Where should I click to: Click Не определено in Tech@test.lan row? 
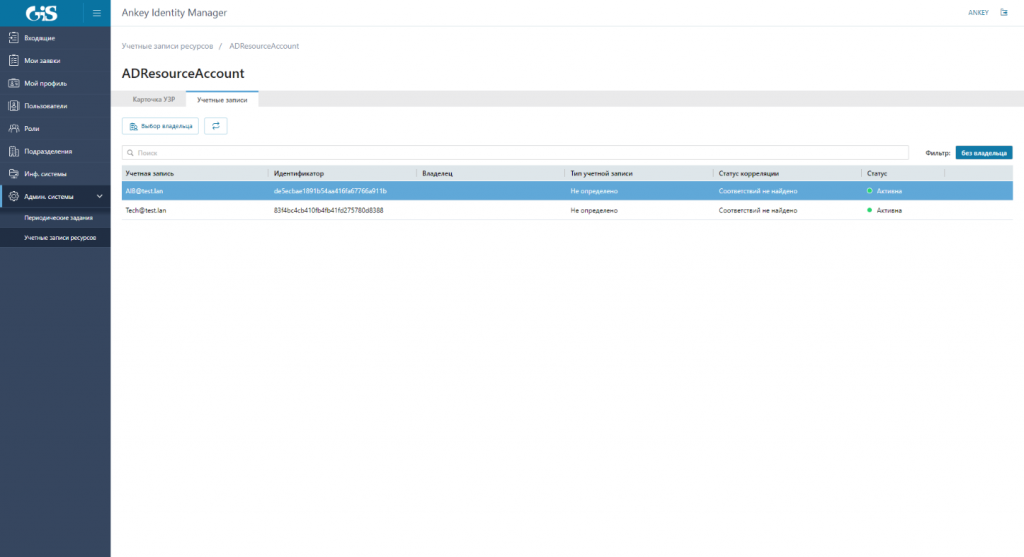[594, 210]
